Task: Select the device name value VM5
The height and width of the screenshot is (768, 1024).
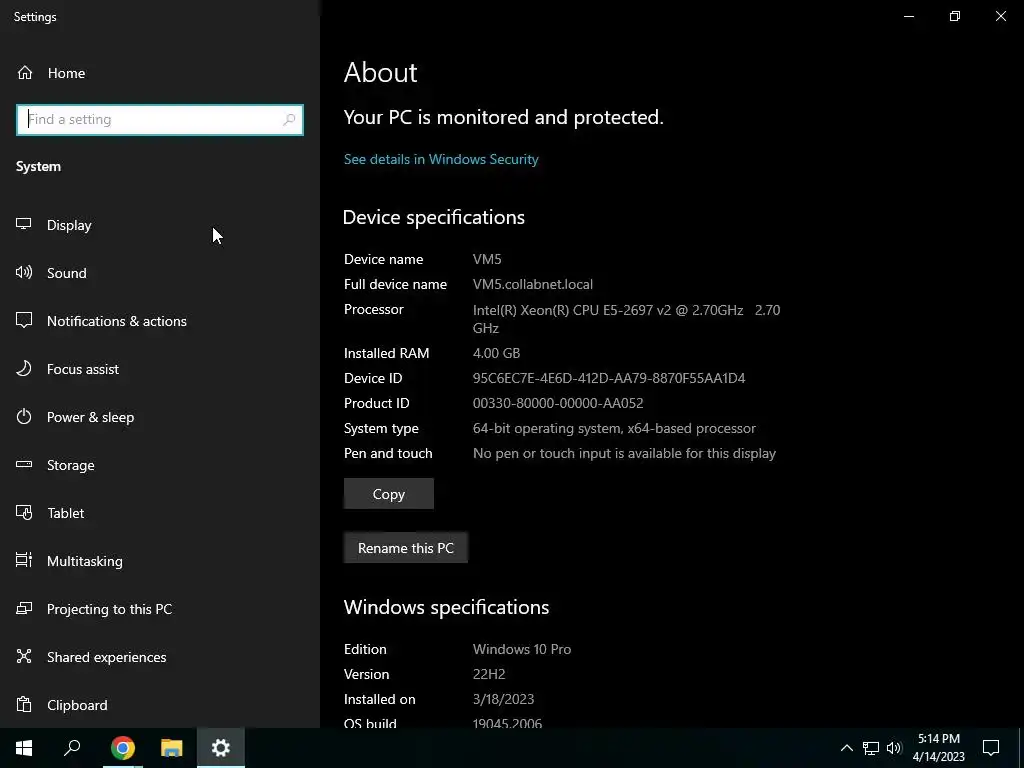Action: pos(487,259)
